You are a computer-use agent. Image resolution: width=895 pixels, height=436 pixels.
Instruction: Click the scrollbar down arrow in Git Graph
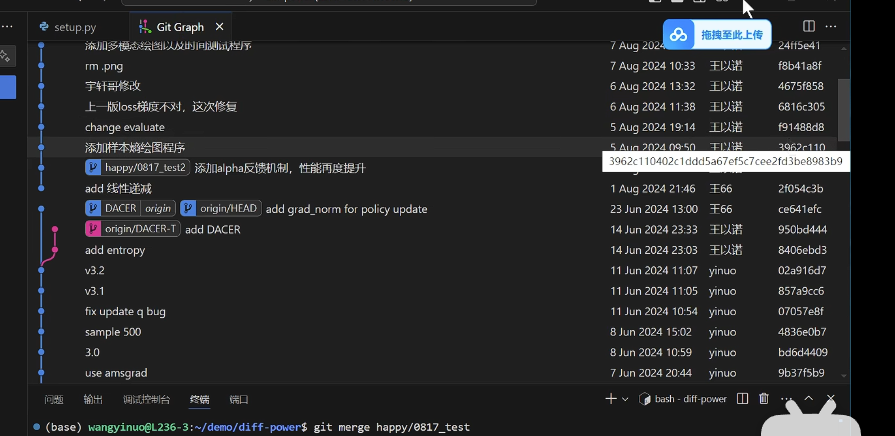point(844,375)
